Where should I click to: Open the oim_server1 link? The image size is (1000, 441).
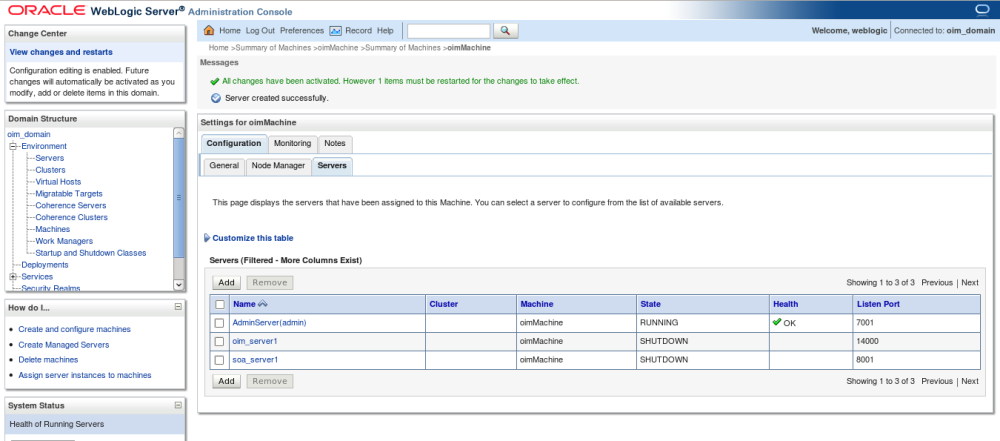click(x=255, y=341)
